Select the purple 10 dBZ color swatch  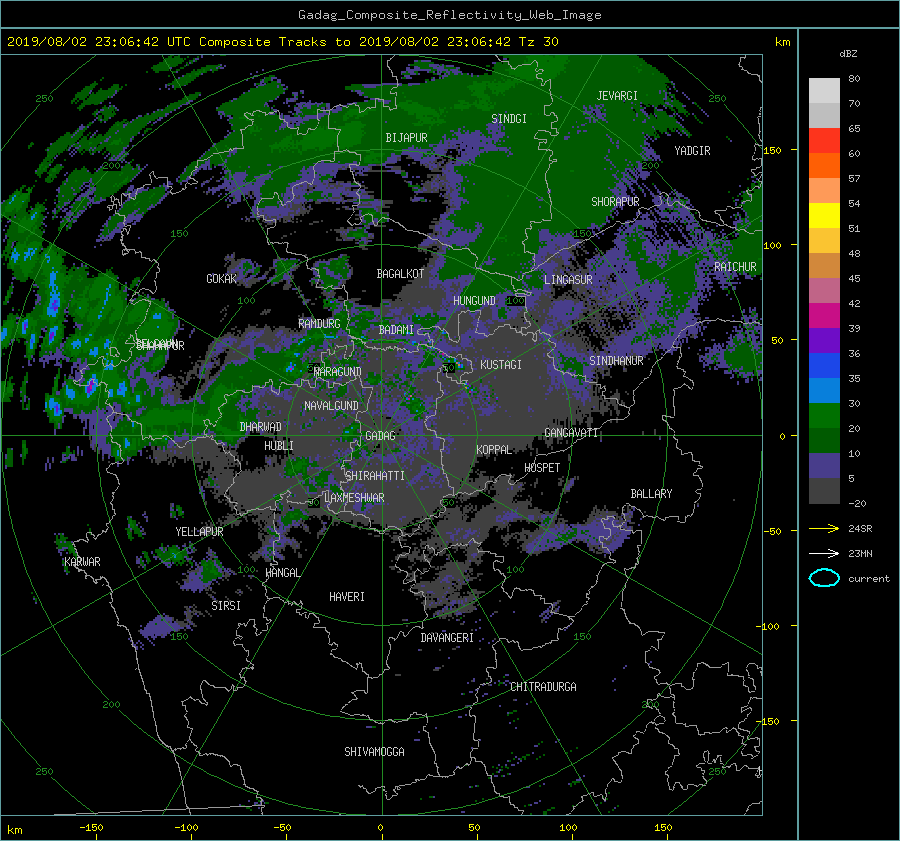[x=824, y=466]
